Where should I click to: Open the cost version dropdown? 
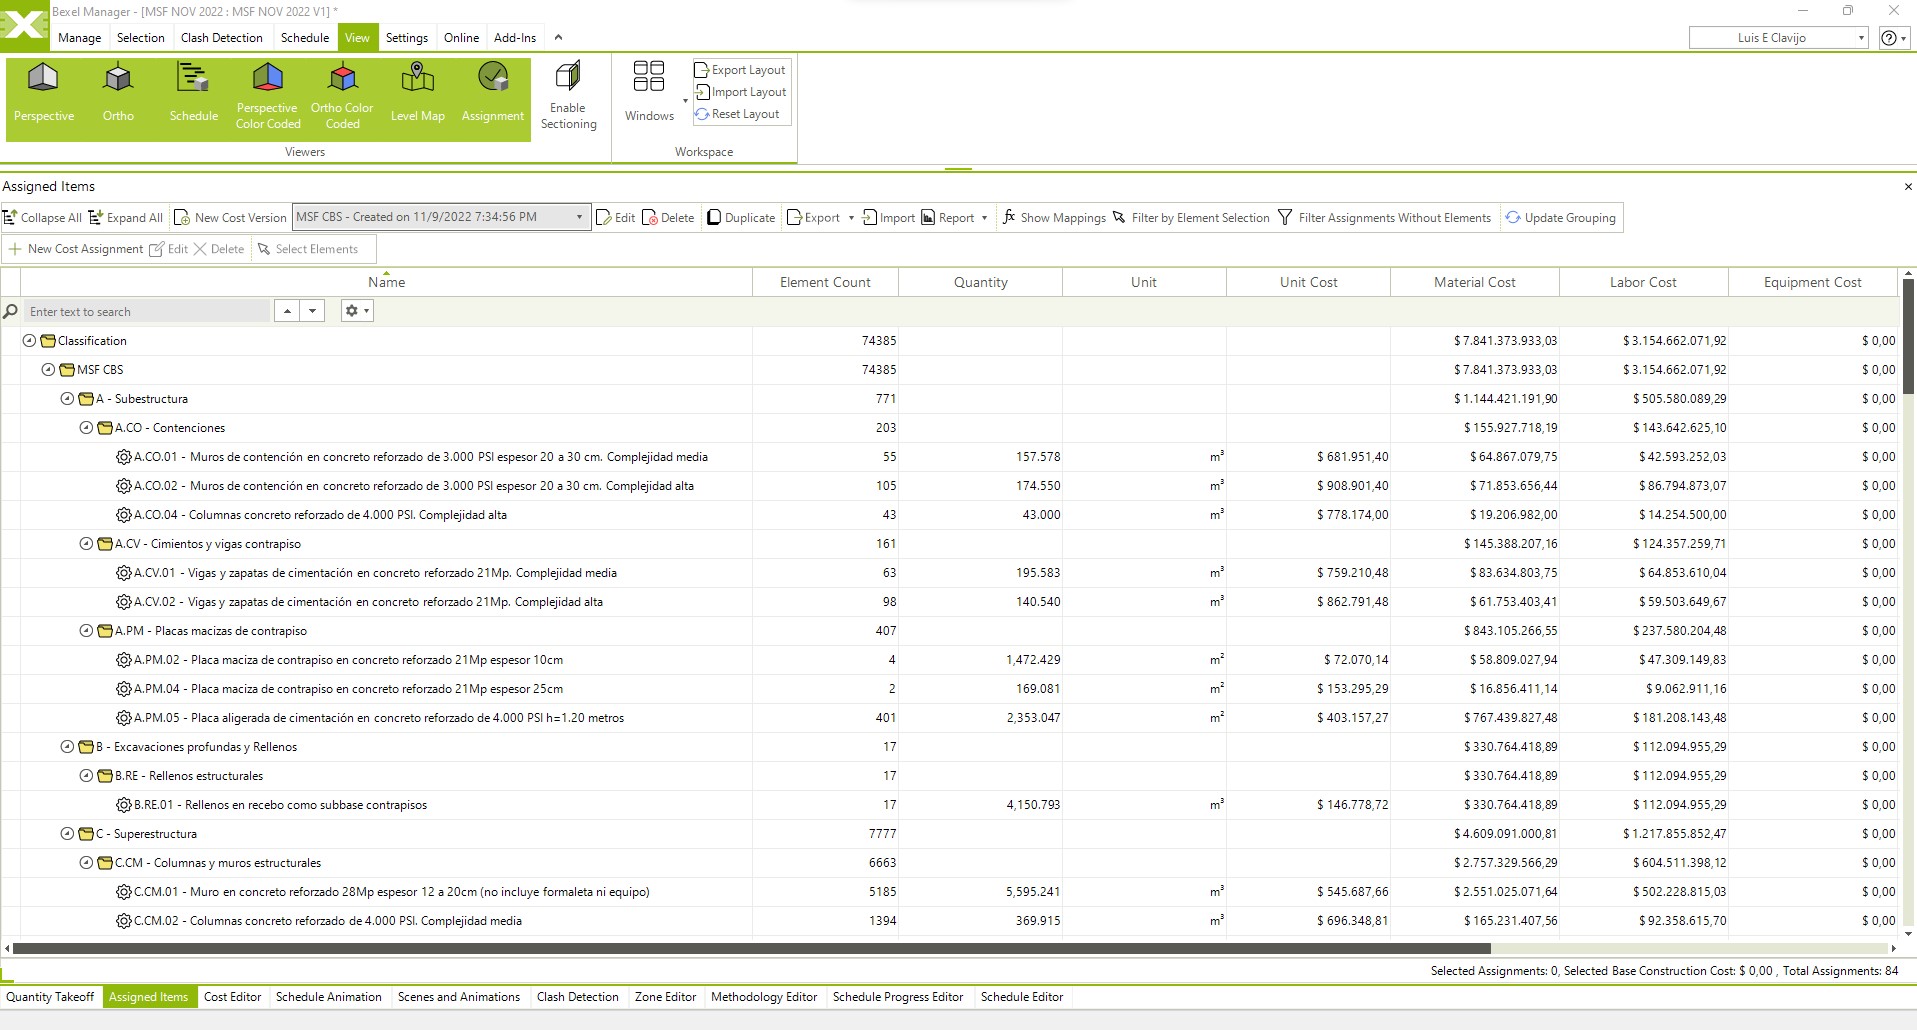[579, 217]
